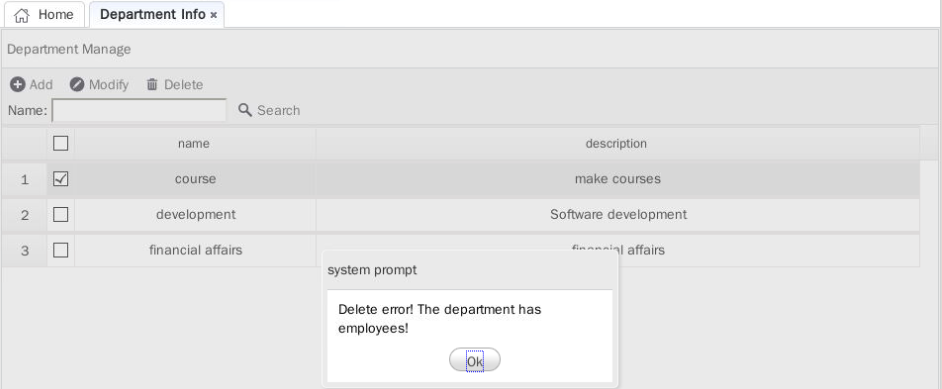Click the description column header
The height and width of the screenshot is (389, 942).
click(618, 144)
